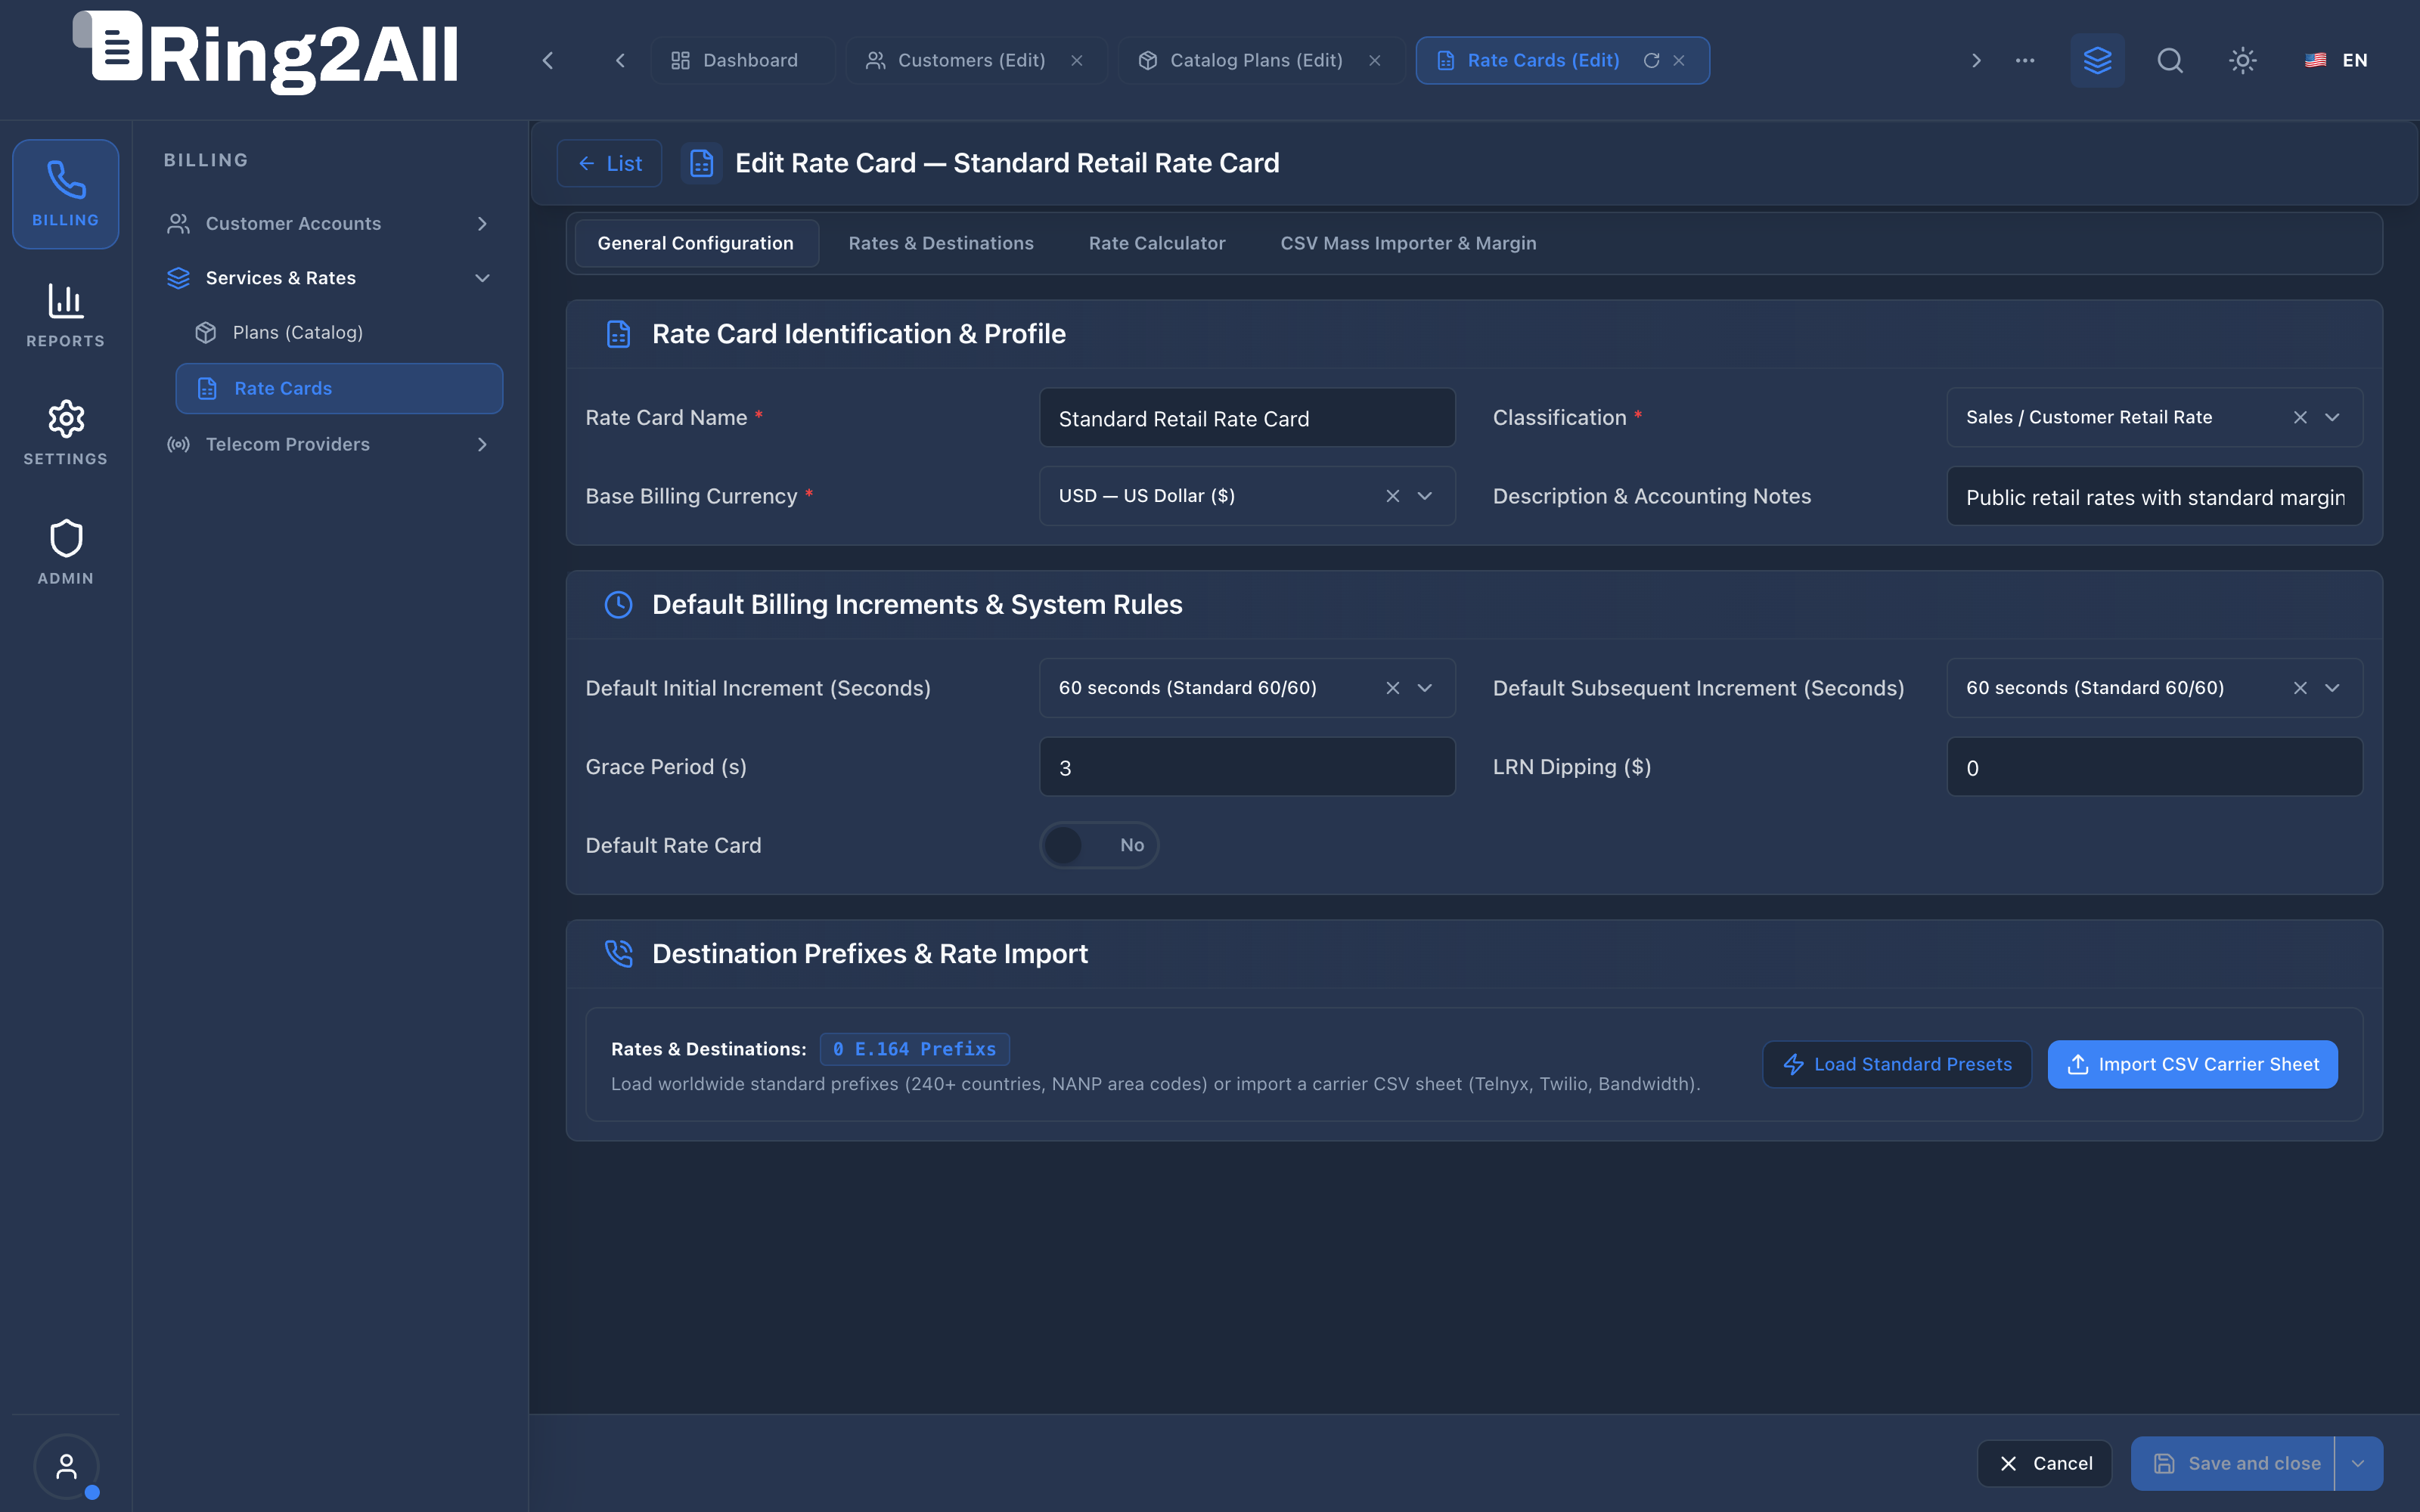Open the Admin shield module
Image resolution: width=2420 pixels, height=1512 pixels.
point(65,552)
